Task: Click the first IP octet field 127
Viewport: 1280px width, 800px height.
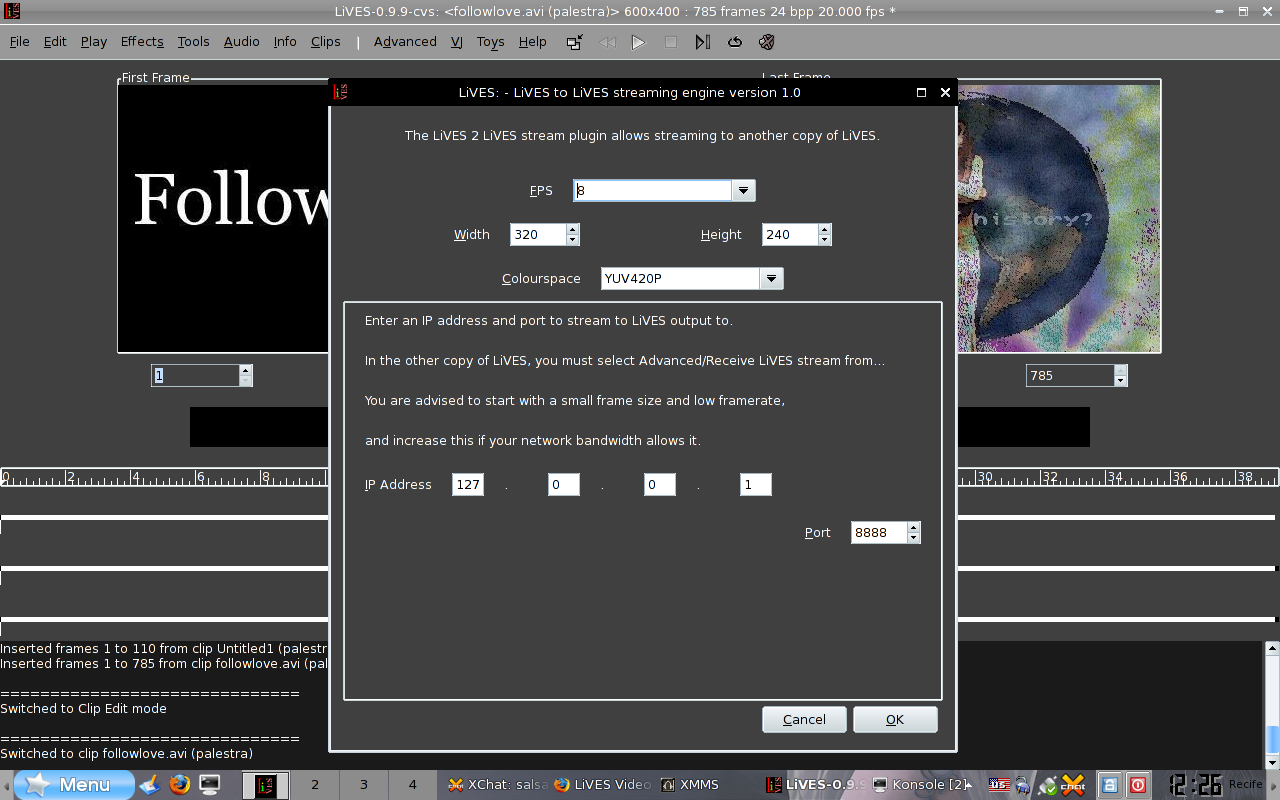Action: [468, 485]
